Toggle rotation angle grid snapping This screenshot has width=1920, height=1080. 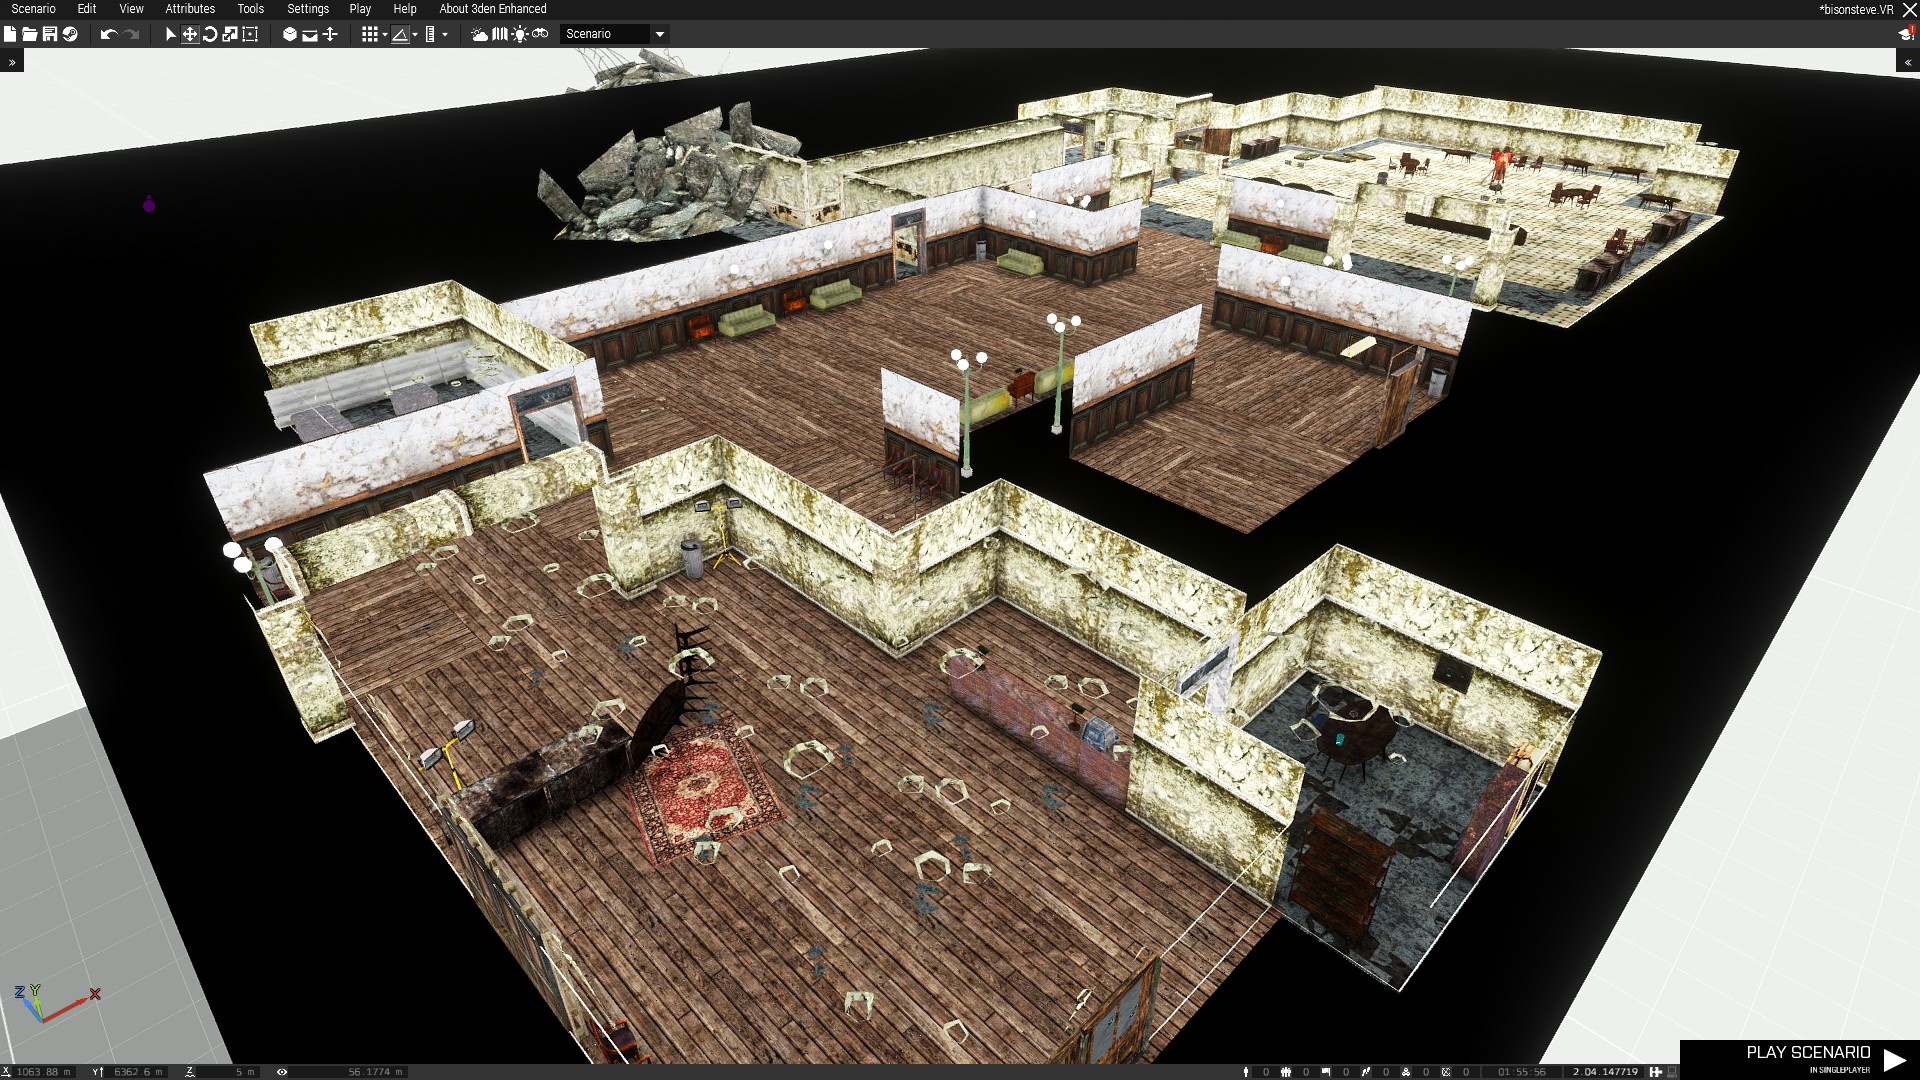tap(400, 34)
